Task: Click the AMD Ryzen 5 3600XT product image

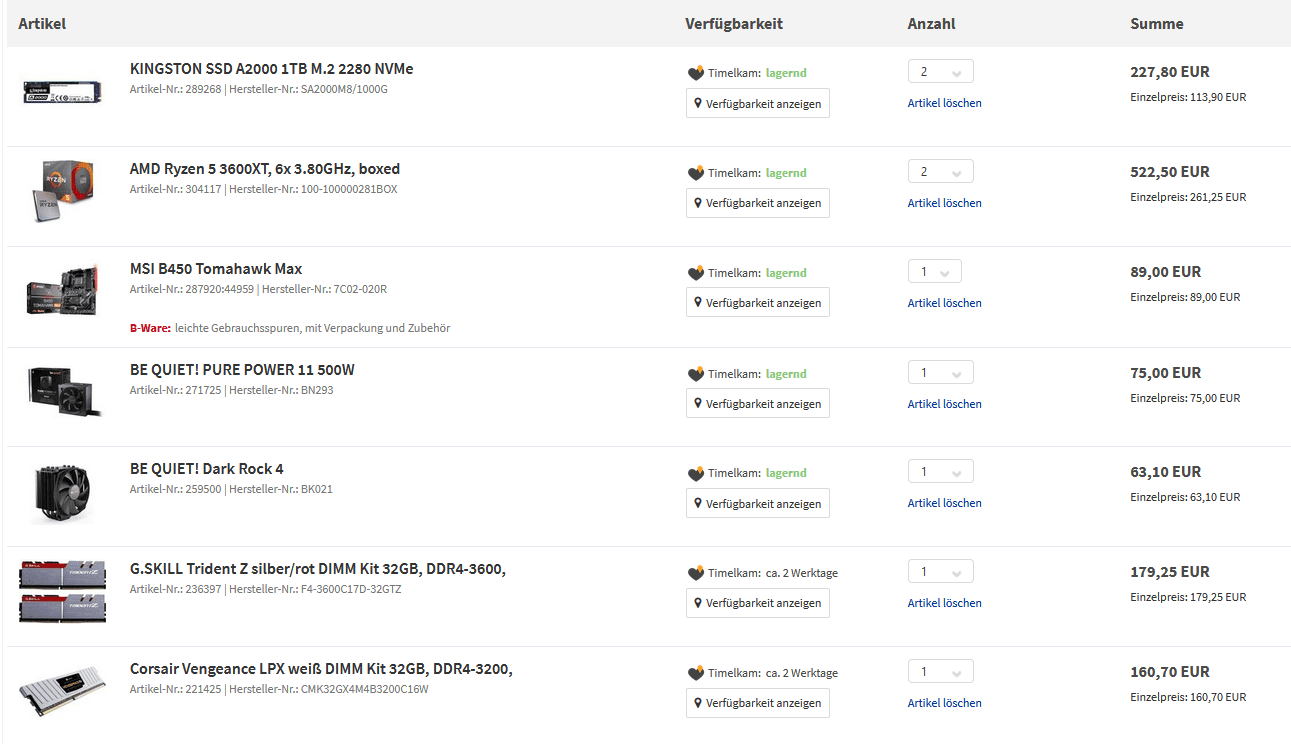Action: point(62,190)
